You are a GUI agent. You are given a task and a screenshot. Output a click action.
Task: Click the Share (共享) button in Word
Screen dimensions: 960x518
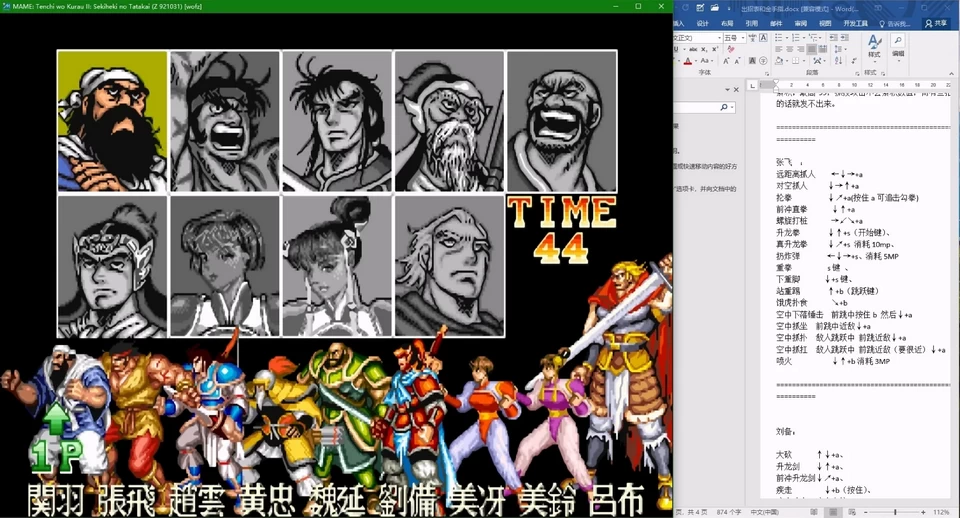(936, 23)
